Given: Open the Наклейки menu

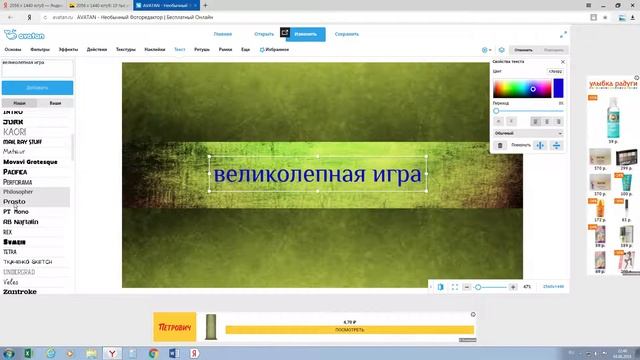Looking at the screenshot, I should click(155, 49).
